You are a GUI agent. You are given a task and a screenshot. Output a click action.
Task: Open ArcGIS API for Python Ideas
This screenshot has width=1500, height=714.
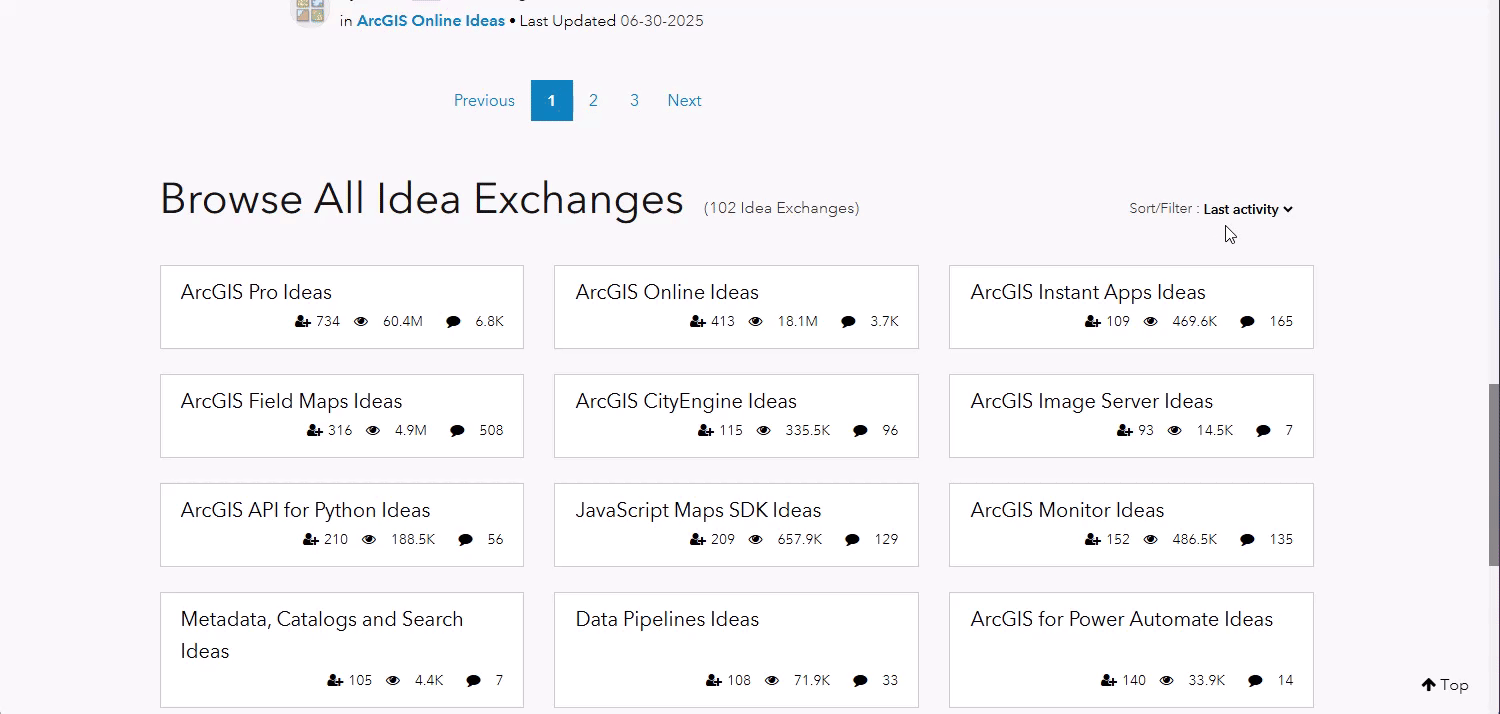(x=305, y=510)
